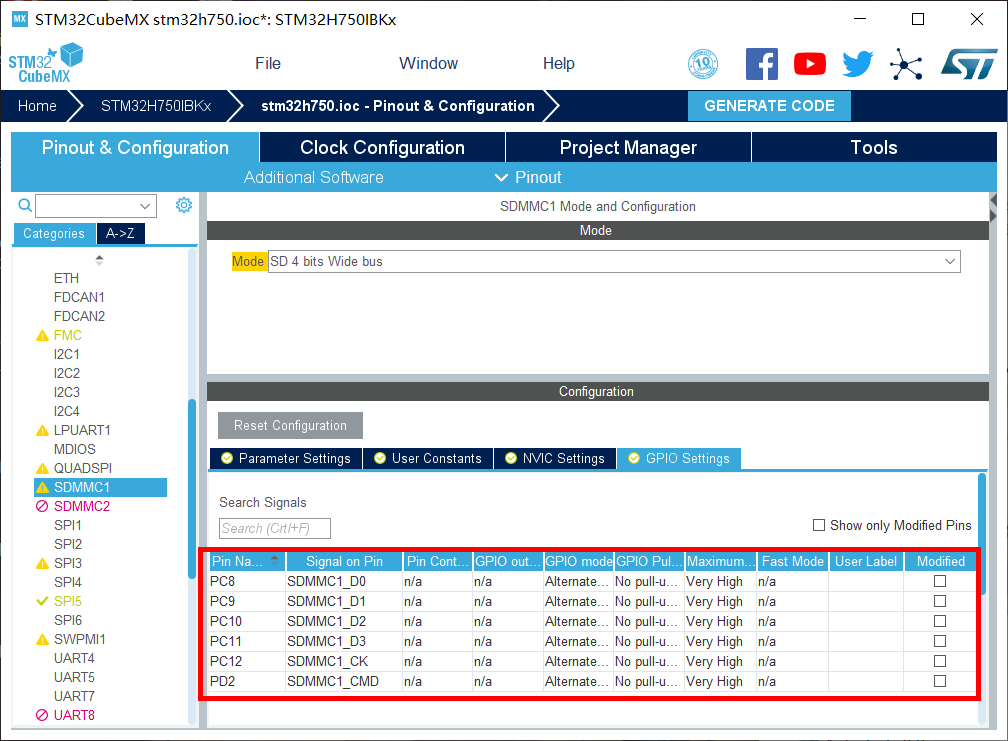Click the 10 years anniversary badge
Screen dimensions: 1008x741
click(x=703, y=64)
